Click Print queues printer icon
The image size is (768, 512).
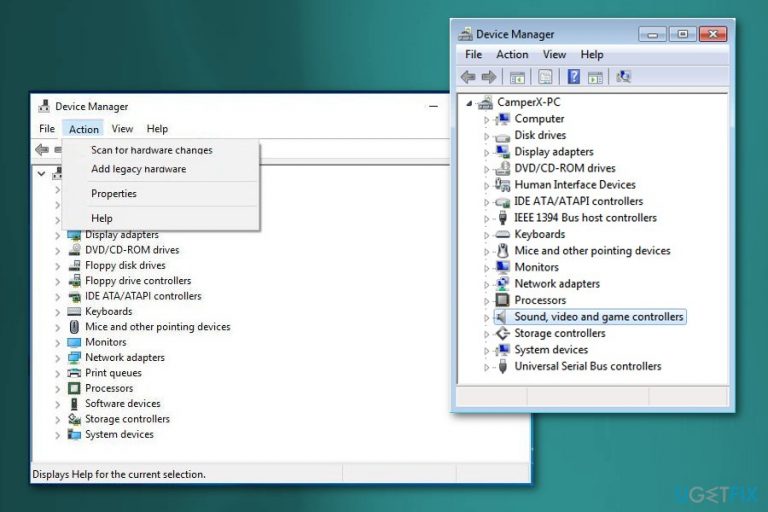[74, 373]
